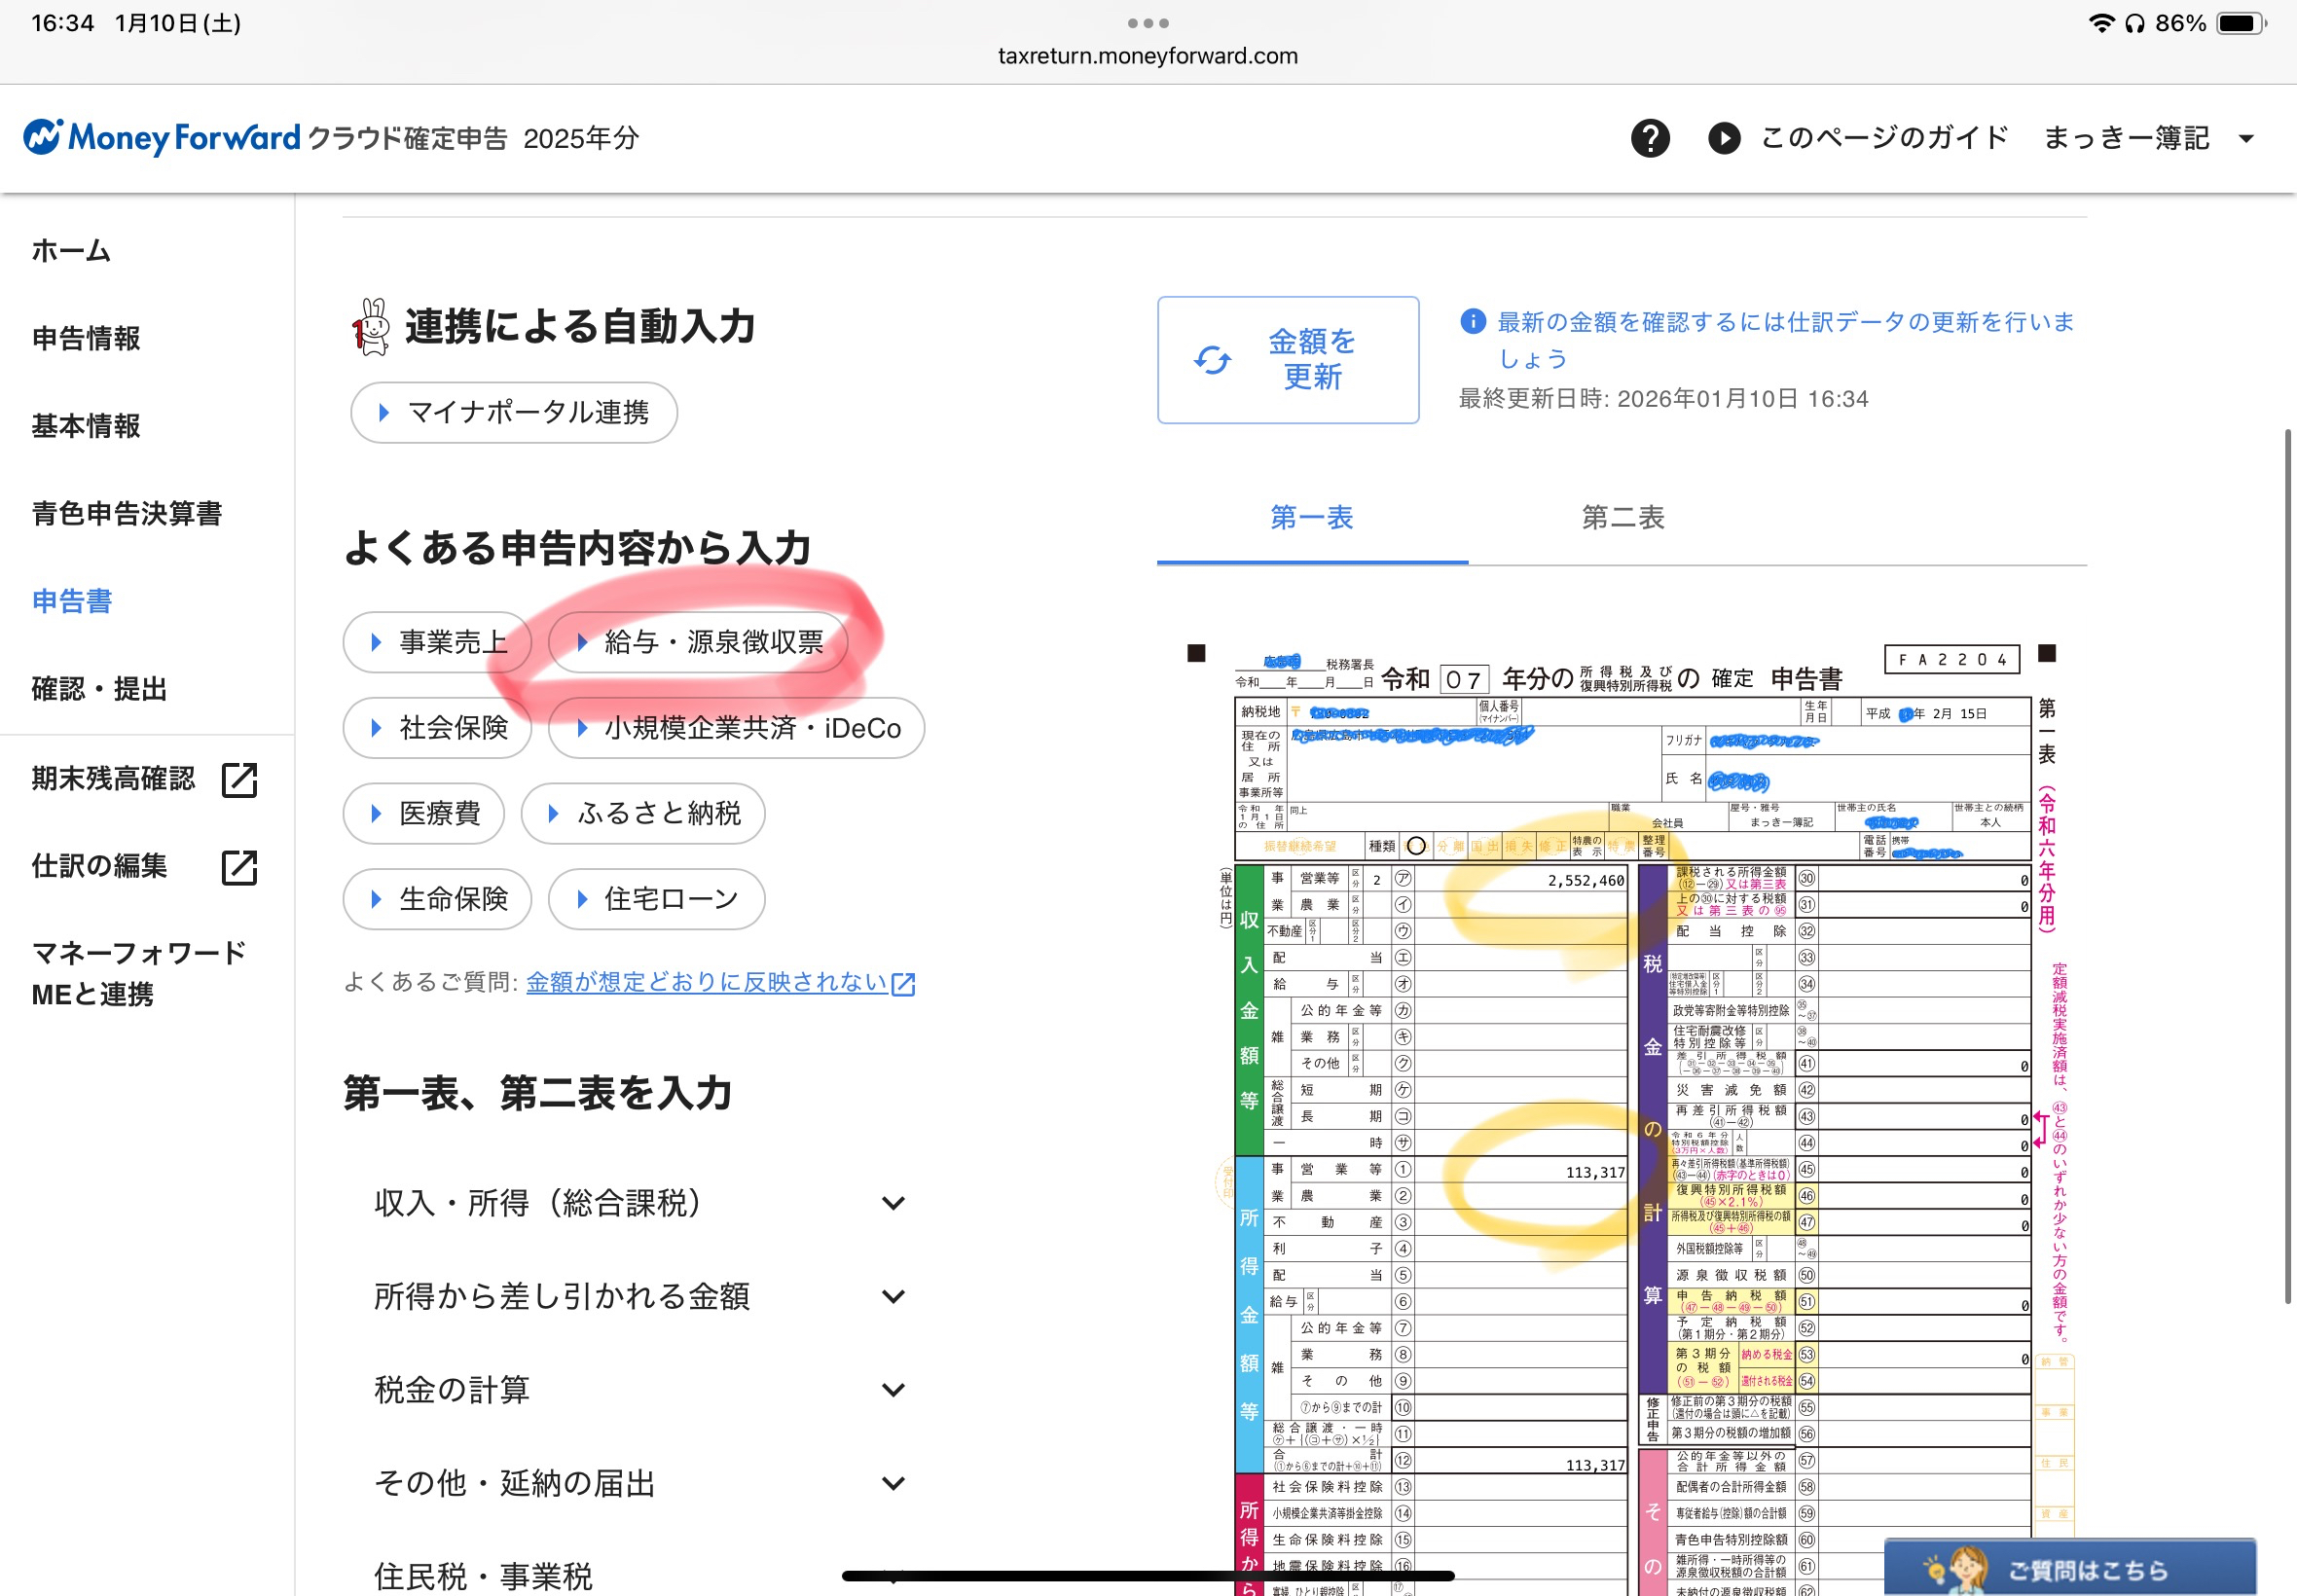
Task: Open 住宅ローン input
Action: tap(657, 900)
